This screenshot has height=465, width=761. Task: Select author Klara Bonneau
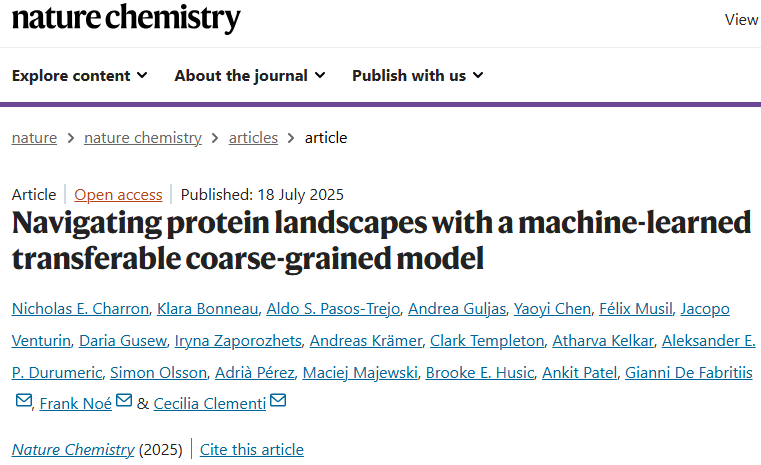tap(208, 309)
